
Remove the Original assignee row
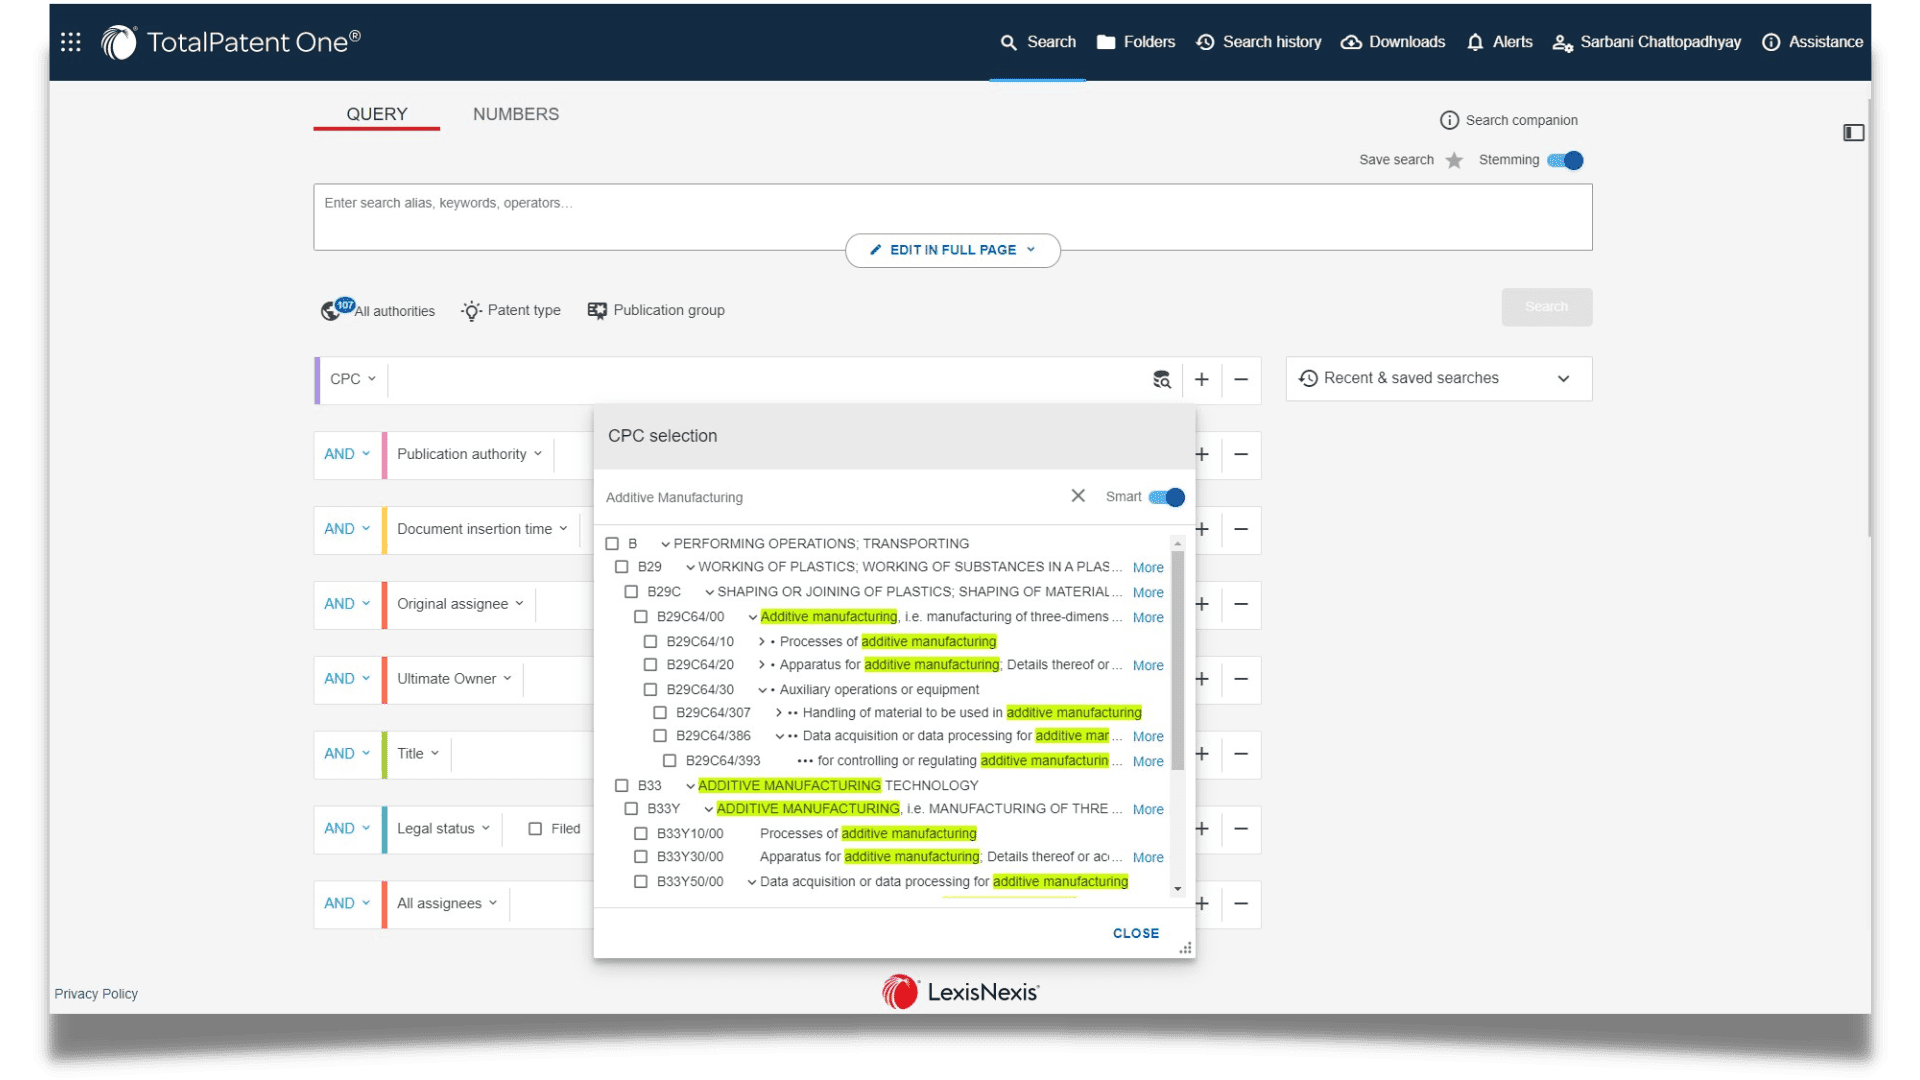[x=1241, y=604]
